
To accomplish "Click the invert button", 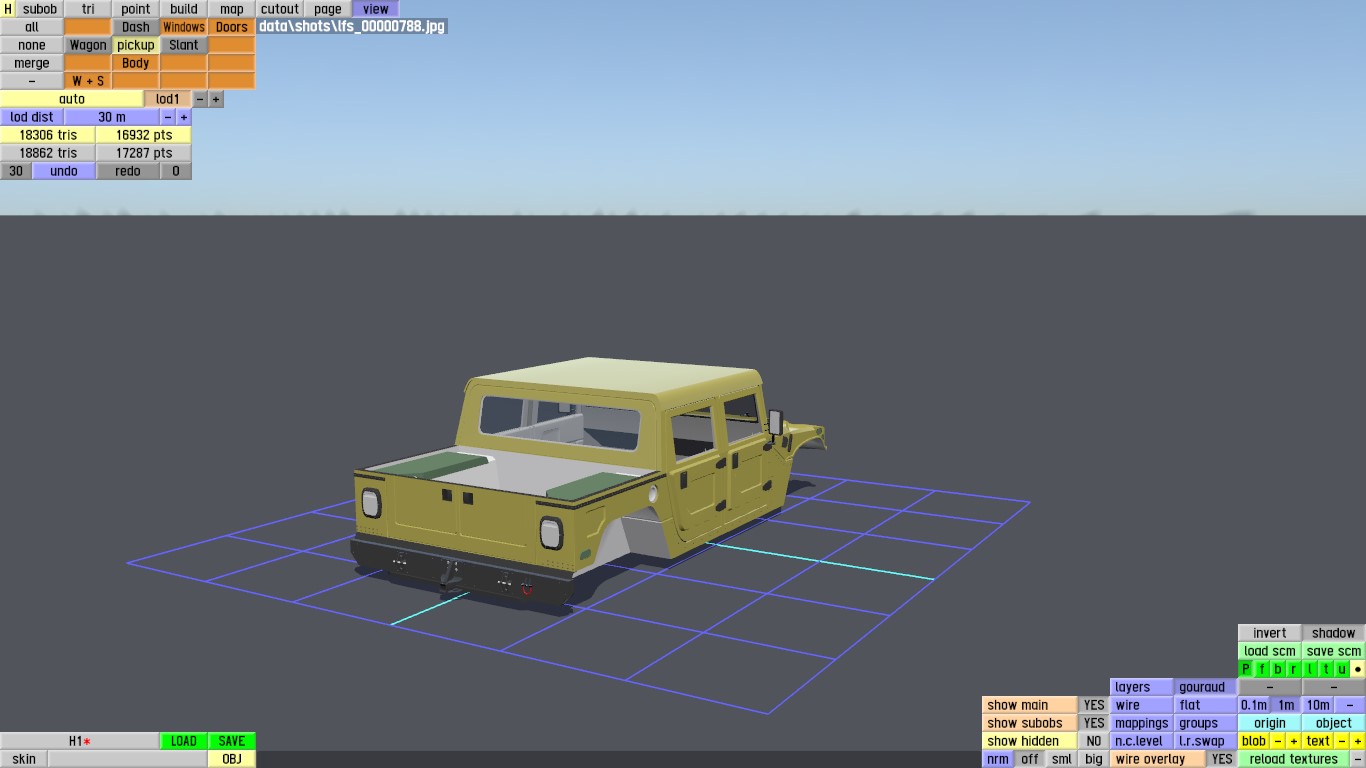I will coord(1270,633).
